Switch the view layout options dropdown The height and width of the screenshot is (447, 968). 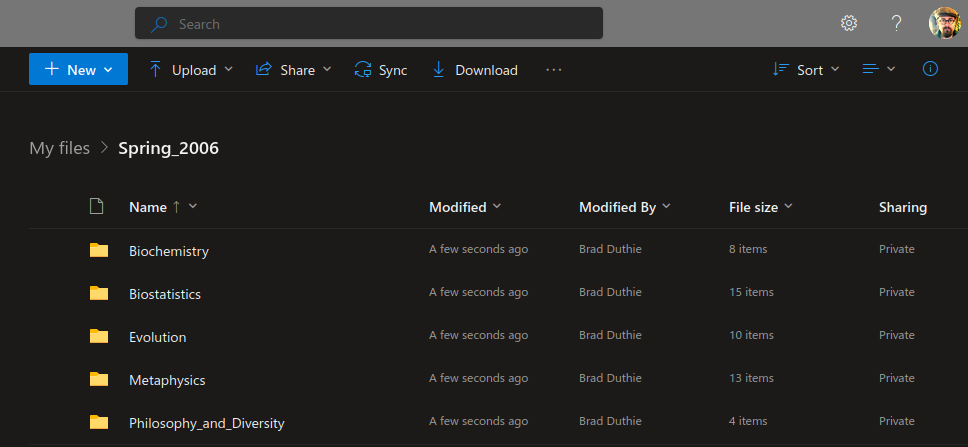pyautogui.click(x=878, y=70)
